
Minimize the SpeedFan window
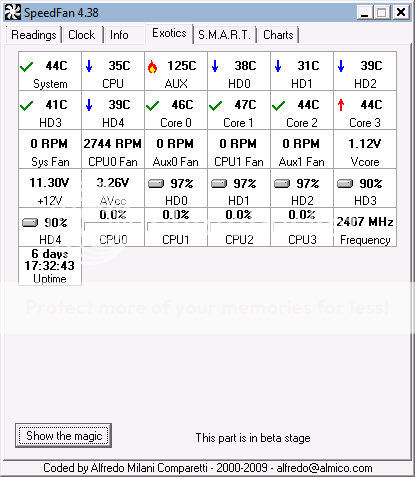(x=365, y=13)
